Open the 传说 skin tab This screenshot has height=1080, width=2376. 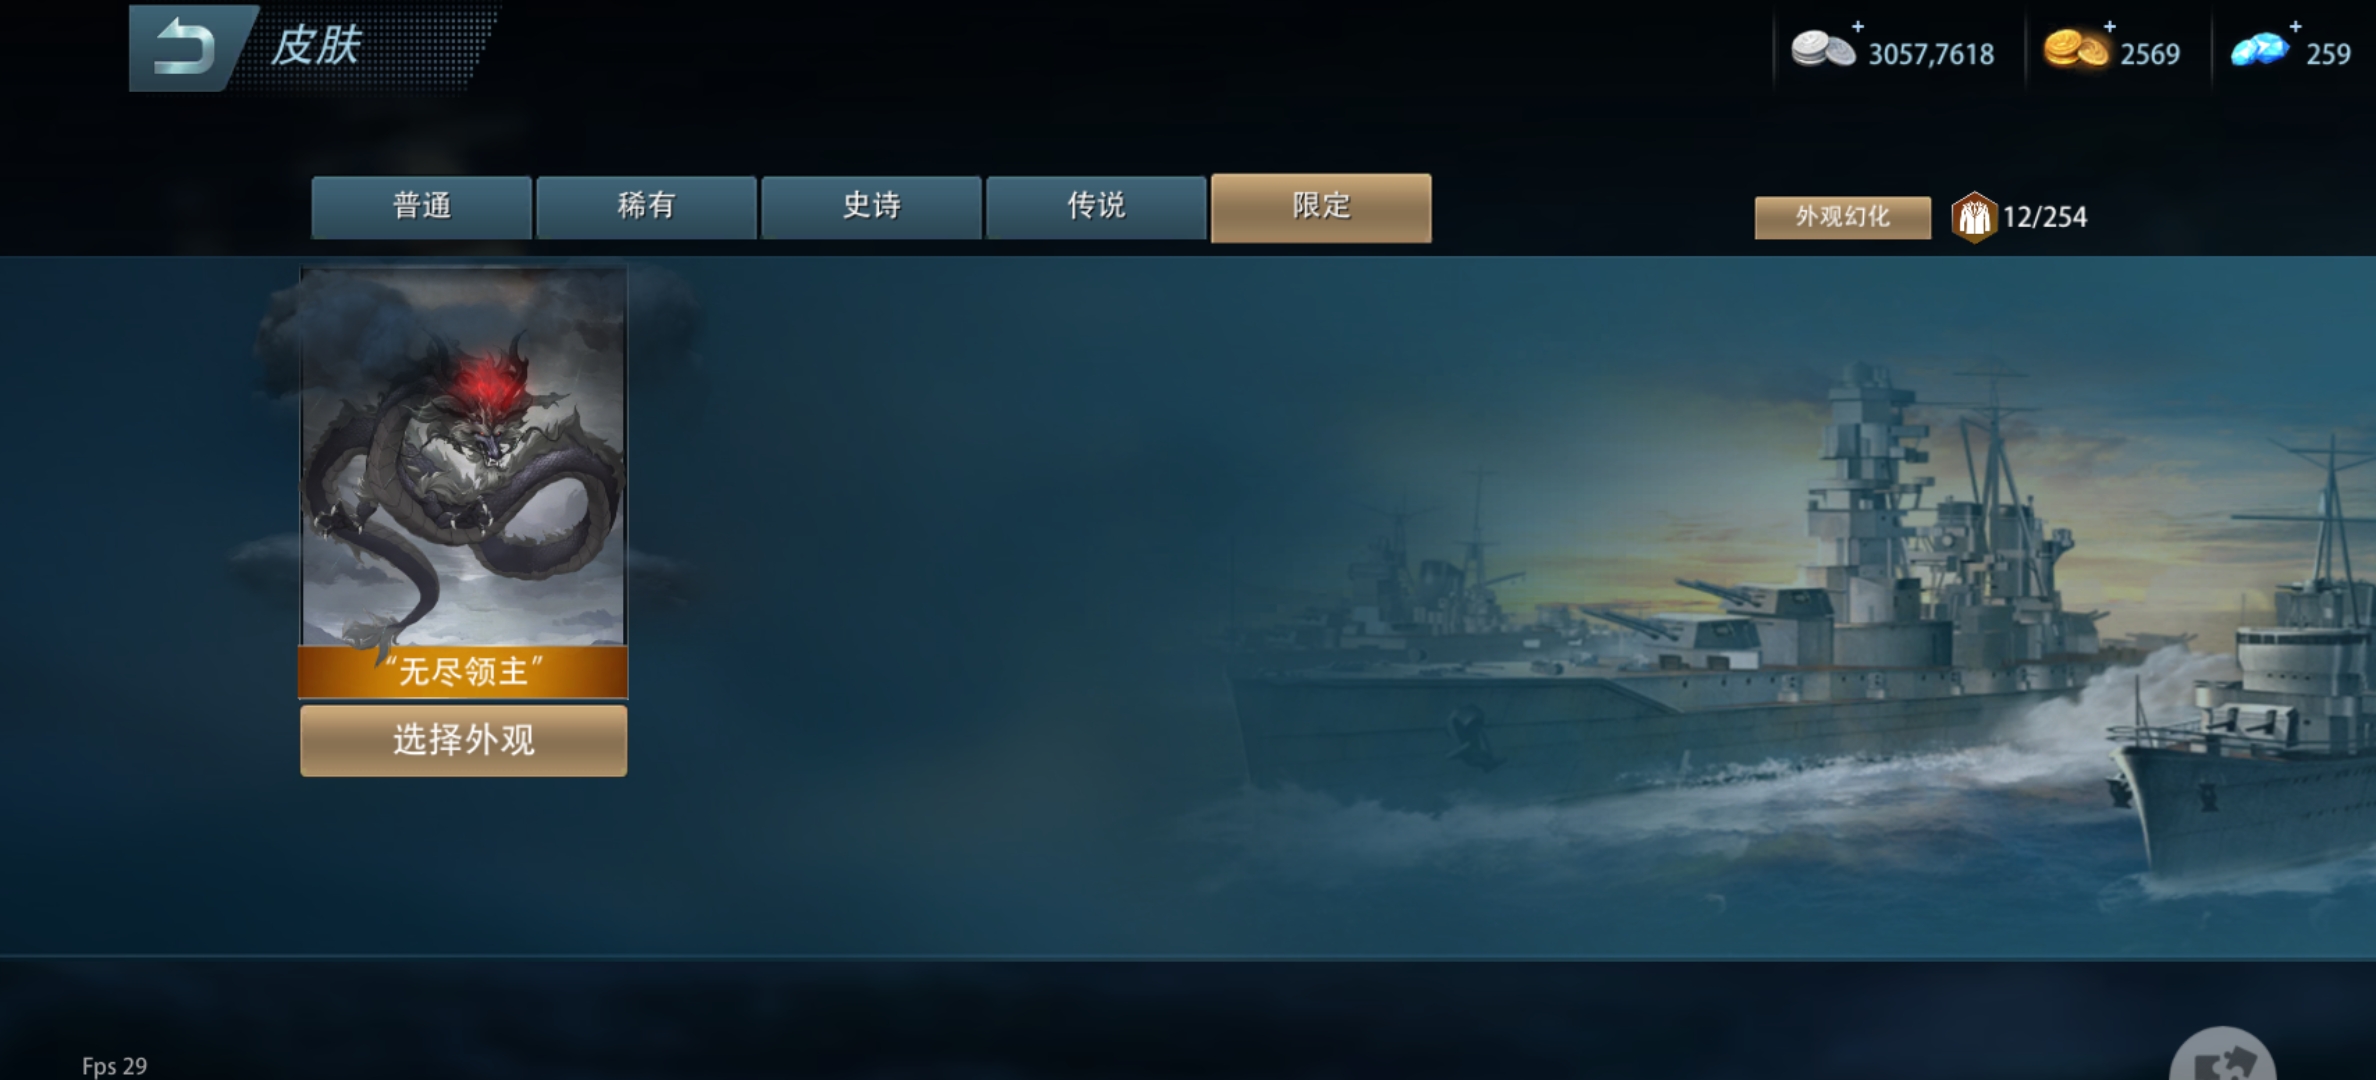1096,207
